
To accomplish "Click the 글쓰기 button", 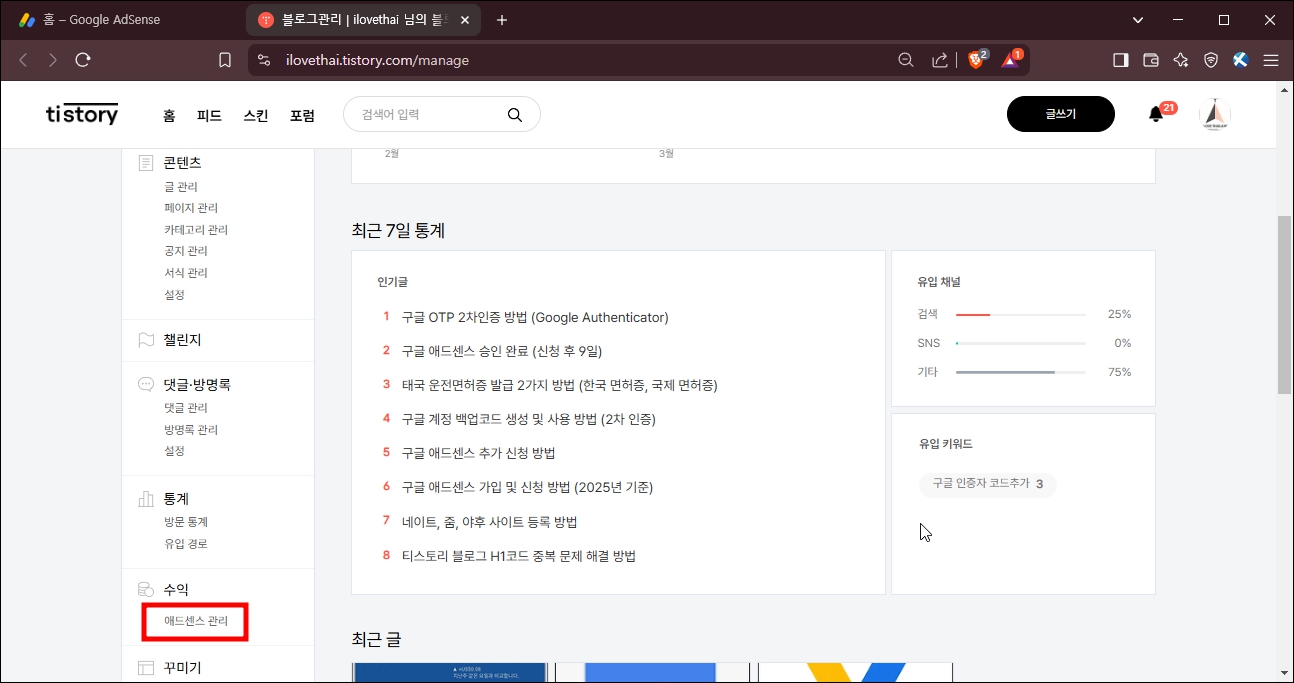I will coord(1060,114).
